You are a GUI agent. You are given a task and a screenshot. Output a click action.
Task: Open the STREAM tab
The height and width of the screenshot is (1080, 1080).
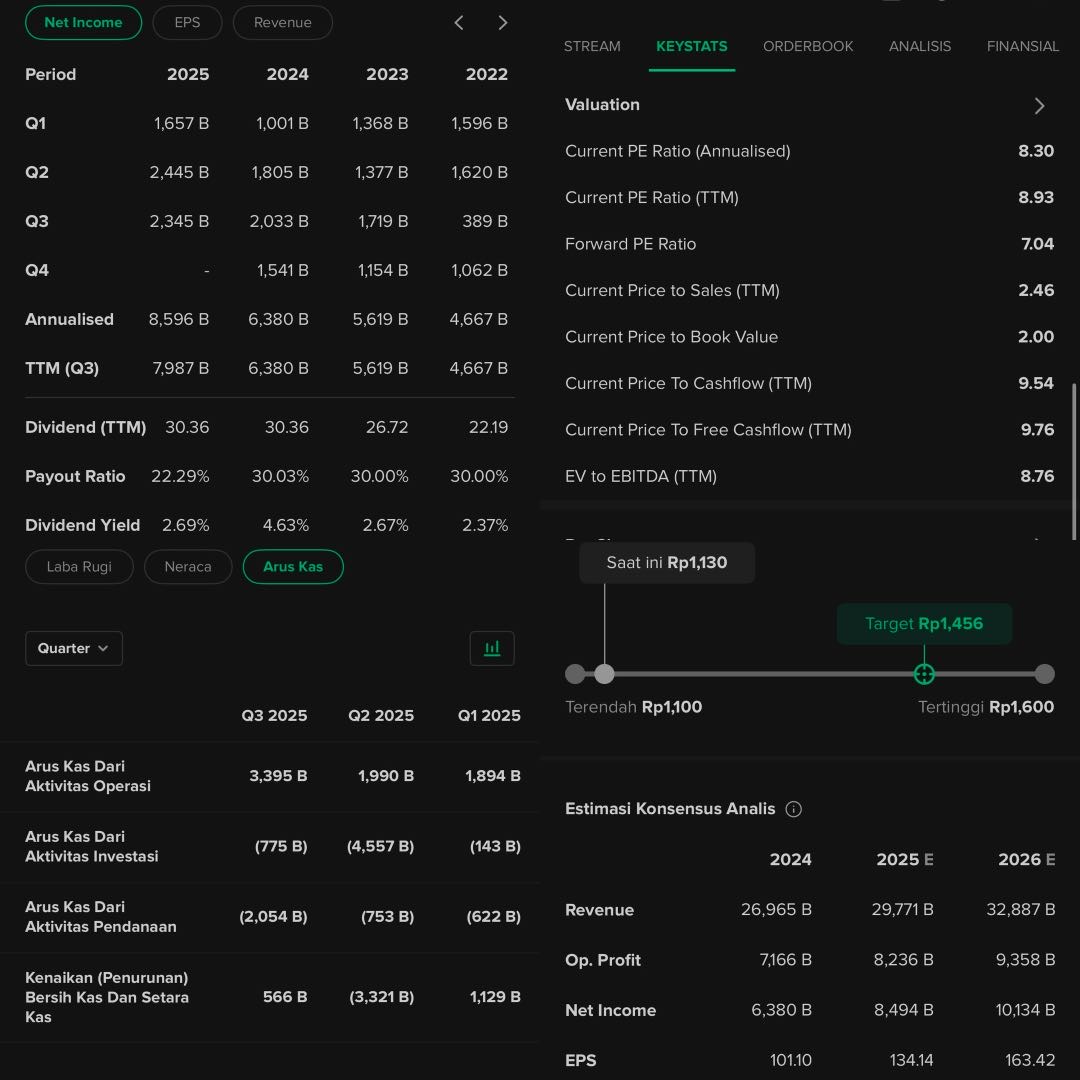pyautogui.click(x=592, y=46)
